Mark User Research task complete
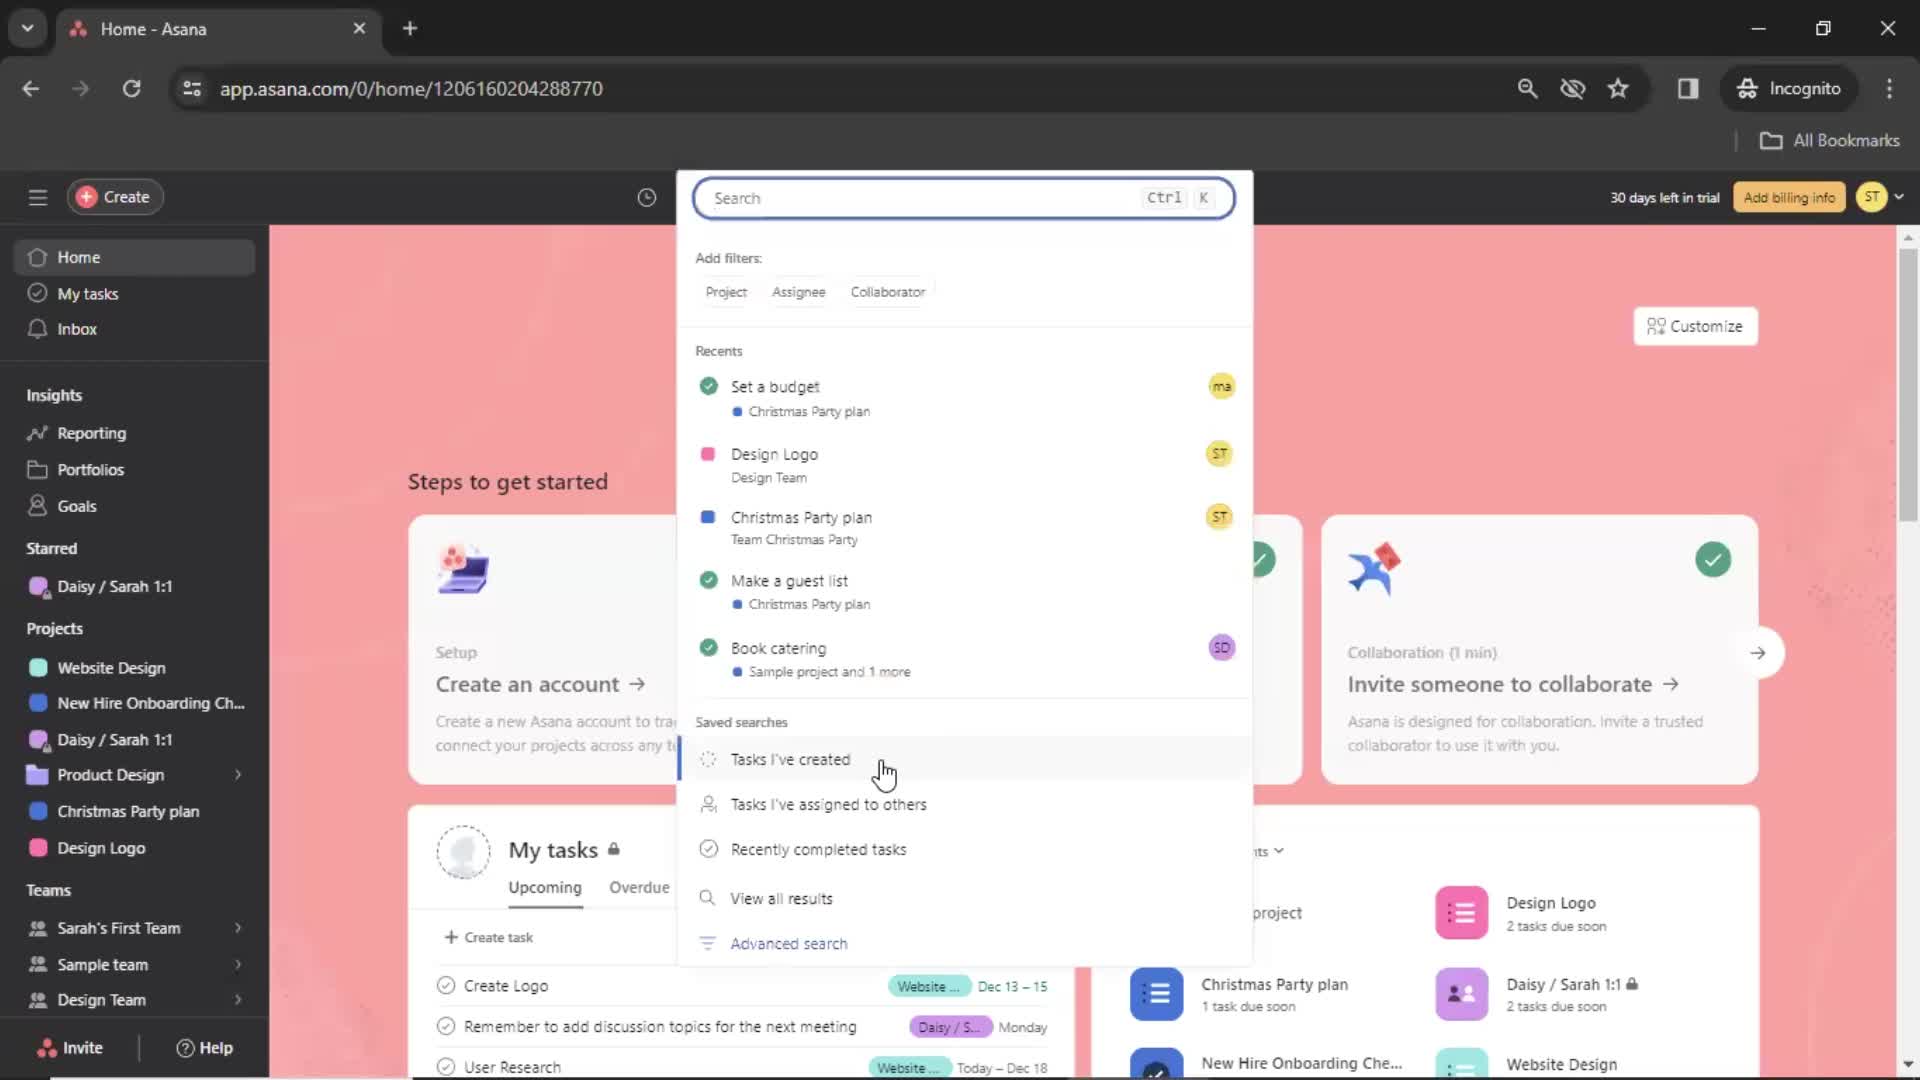Image resolution: width=1920 pixels, height=1080 pixels. coord(446,1067)
